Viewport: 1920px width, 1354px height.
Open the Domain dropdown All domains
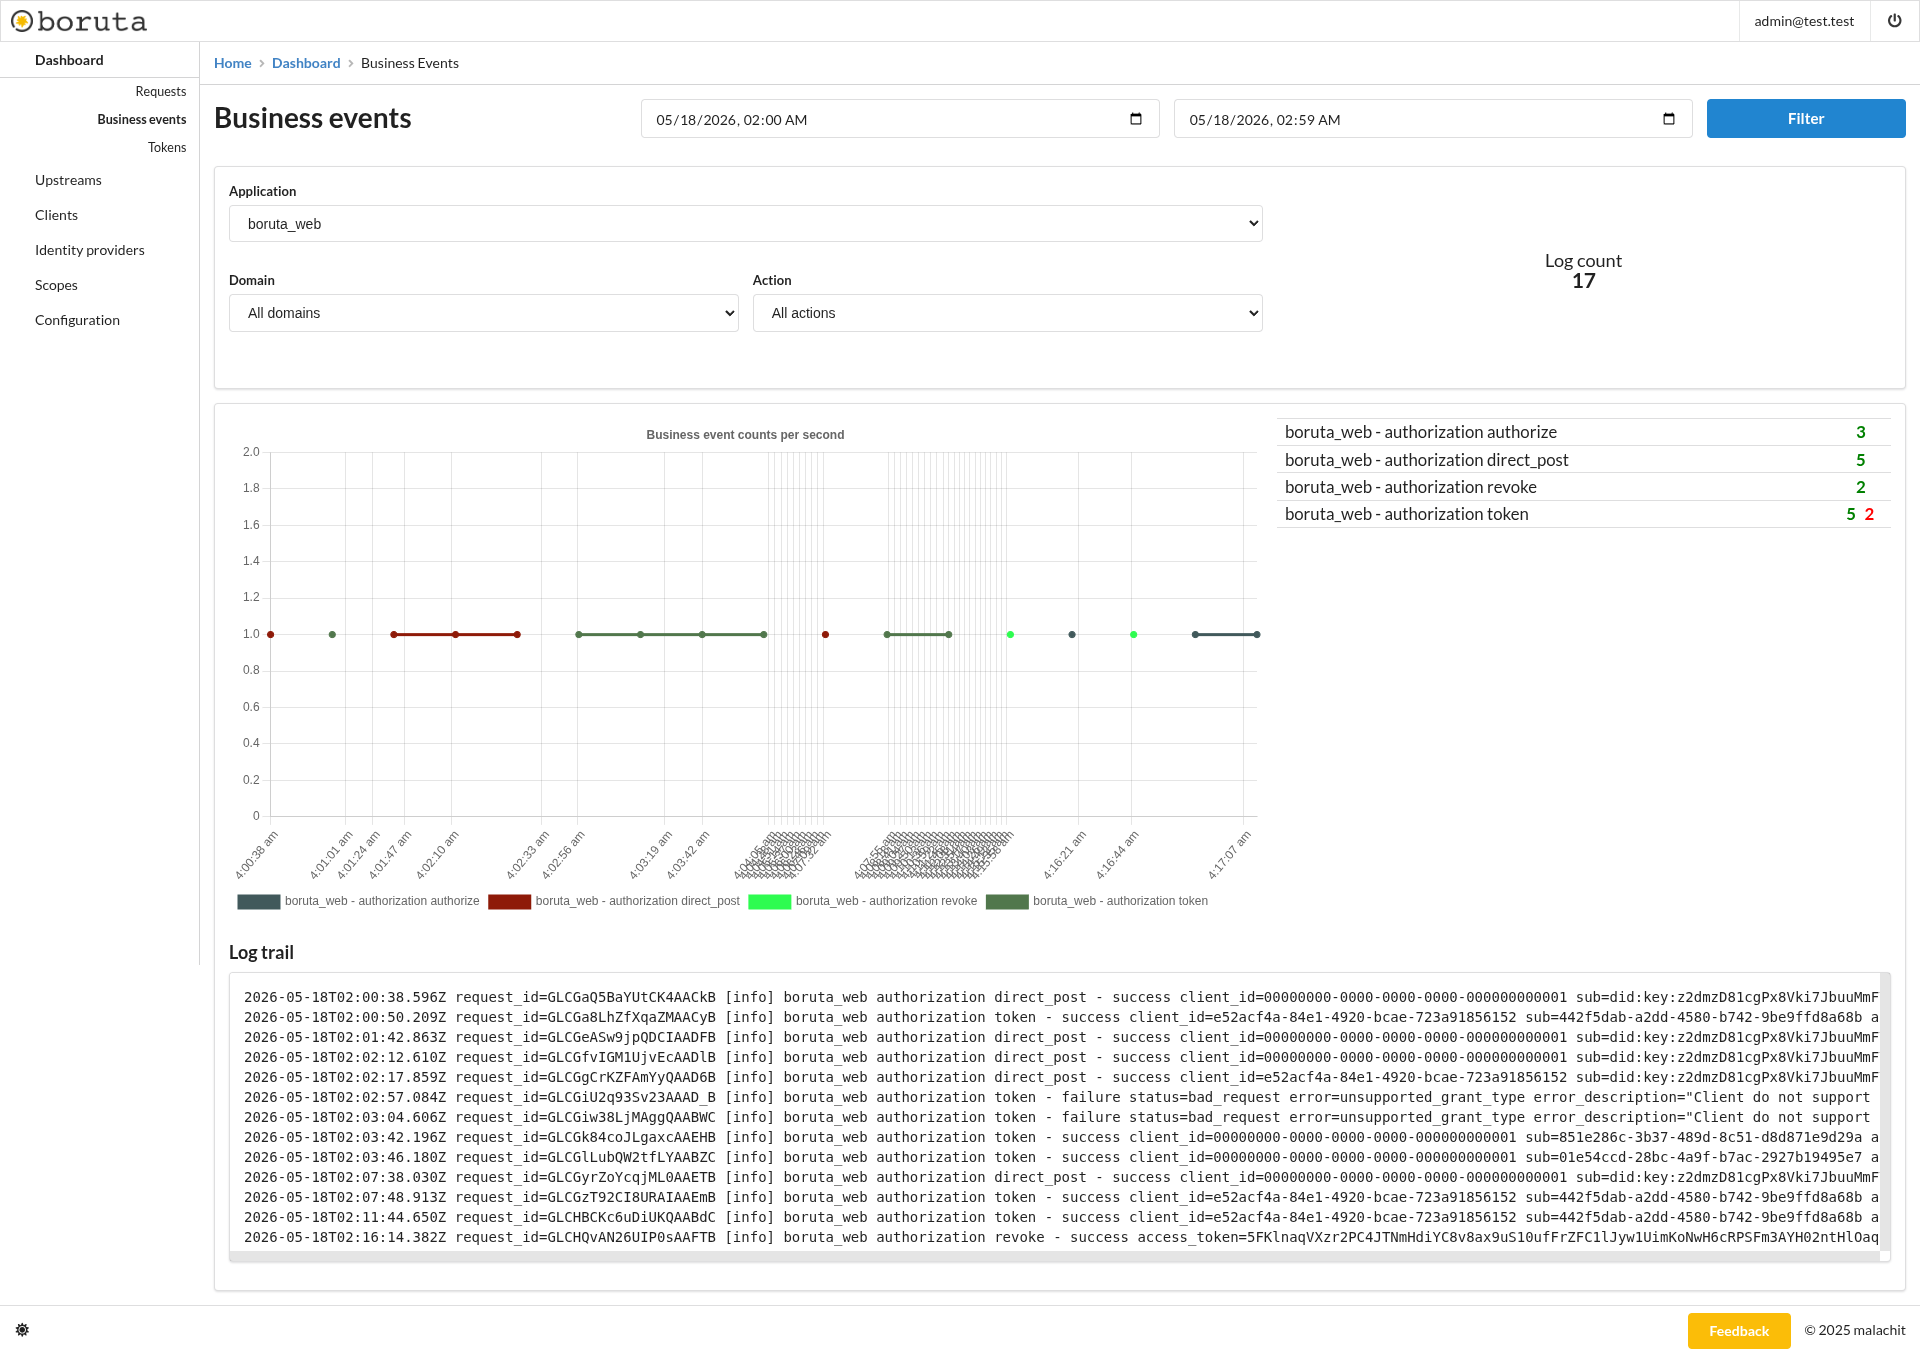483,313
